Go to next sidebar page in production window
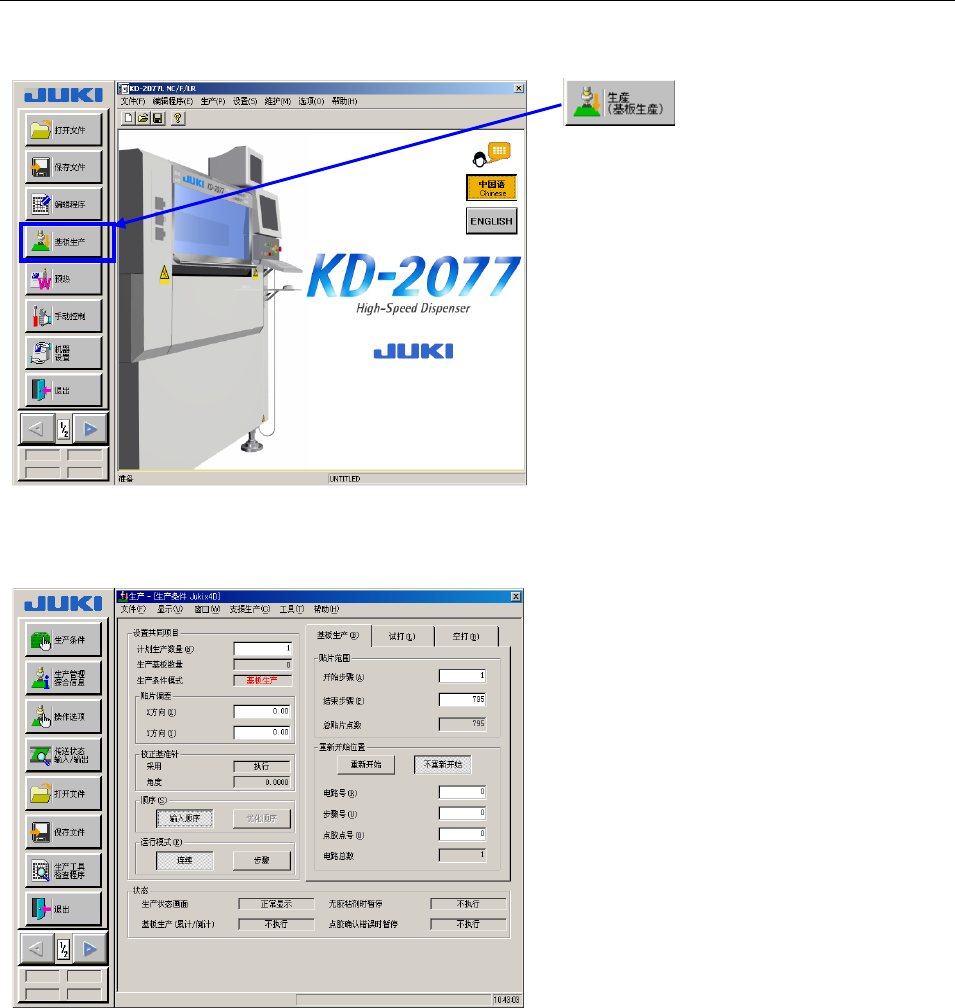The image size is (955, 1008). [90, 949]
